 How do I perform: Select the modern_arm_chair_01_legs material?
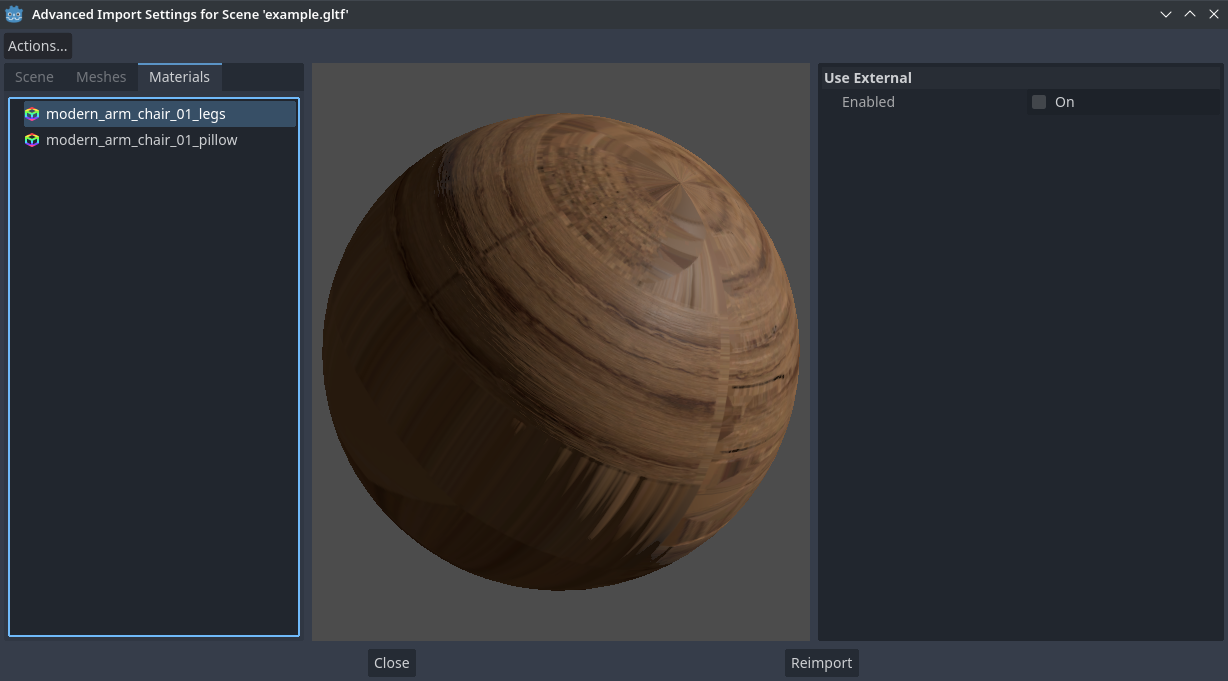137,114
